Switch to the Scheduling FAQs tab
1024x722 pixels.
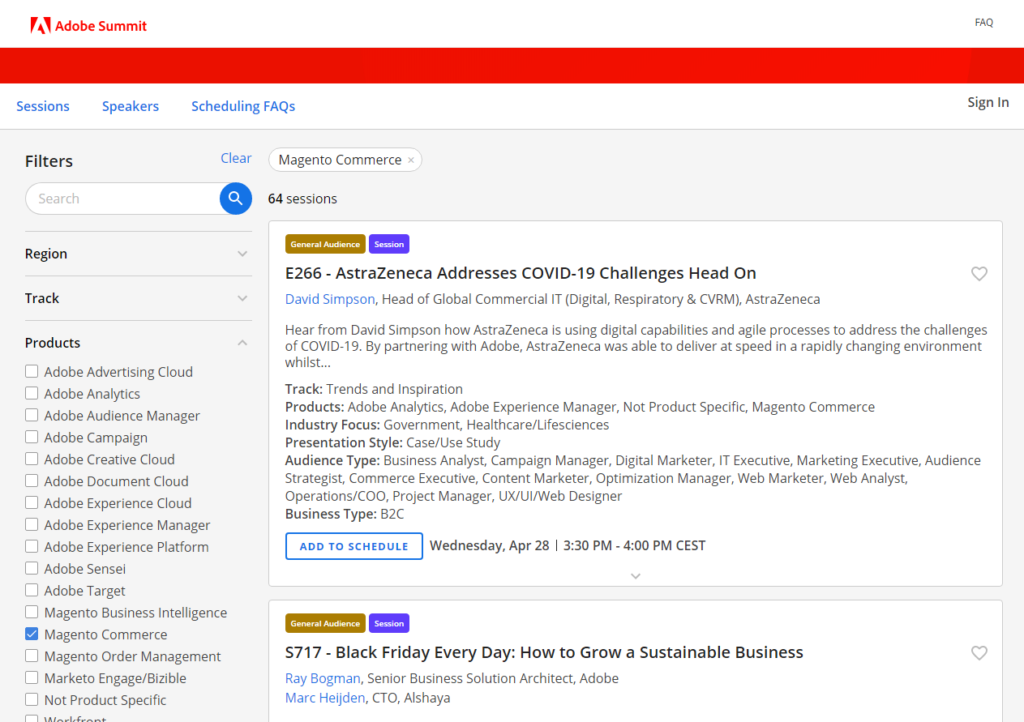[x=243, y=106]
